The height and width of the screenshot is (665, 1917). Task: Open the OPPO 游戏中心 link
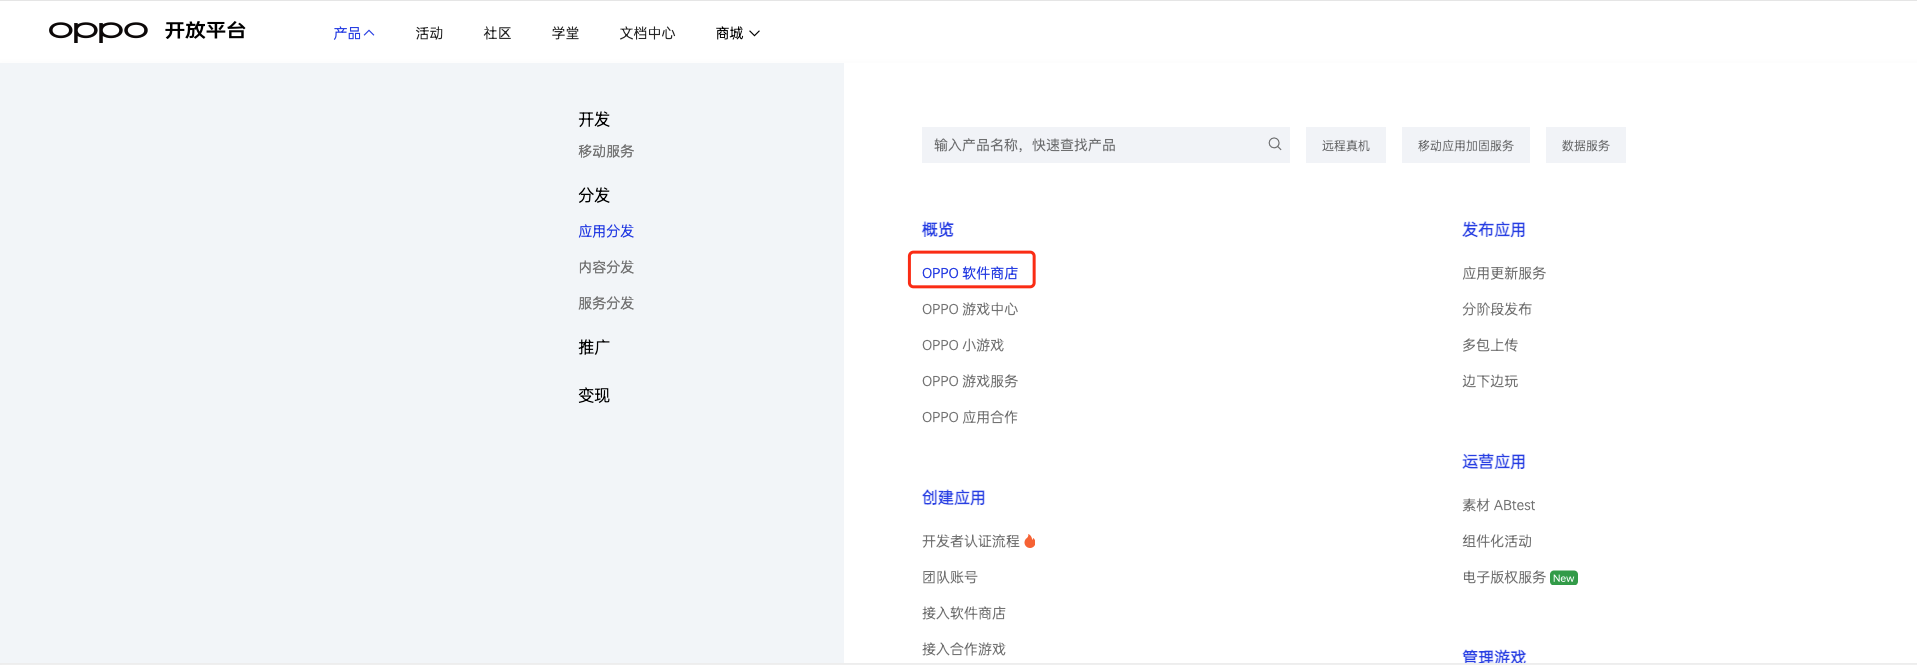tap(970, 309)
